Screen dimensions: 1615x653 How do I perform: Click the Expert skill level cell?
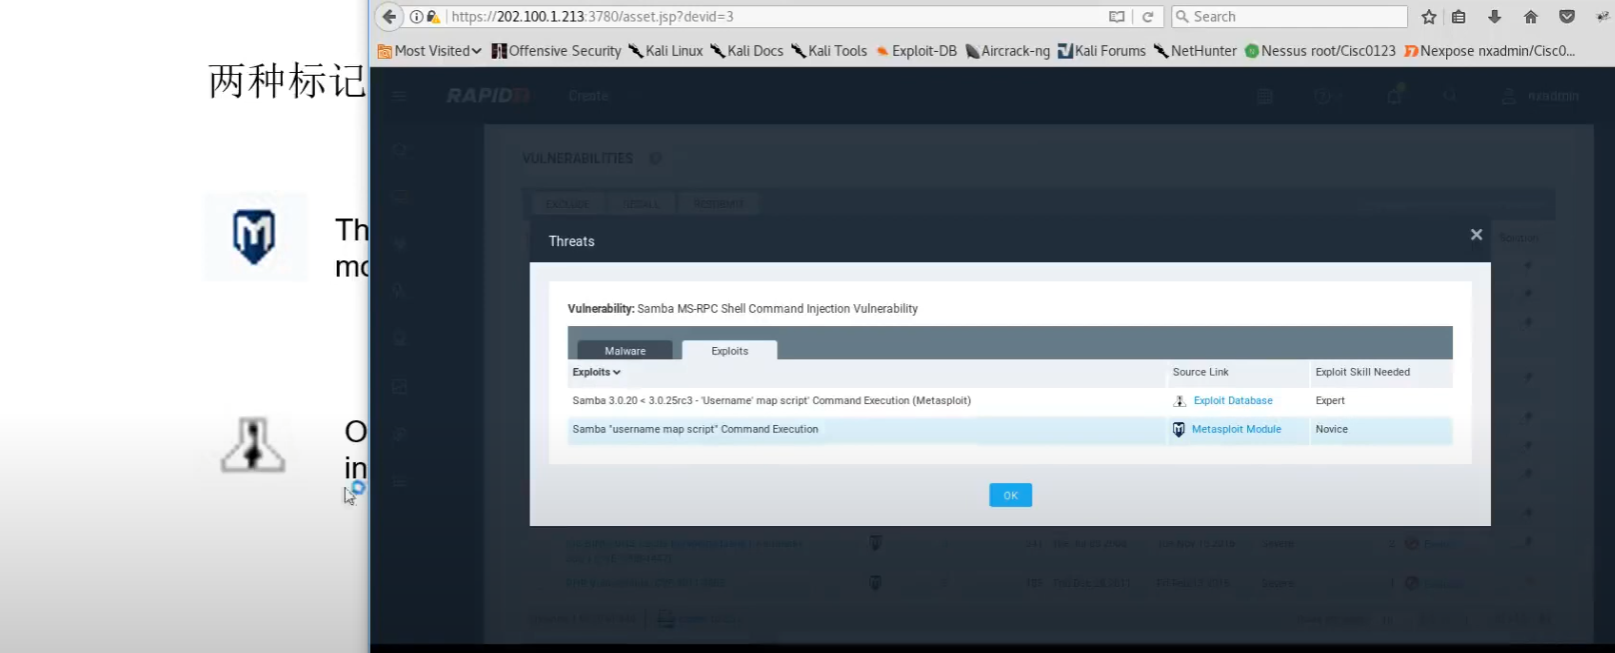click(1330, 400)
